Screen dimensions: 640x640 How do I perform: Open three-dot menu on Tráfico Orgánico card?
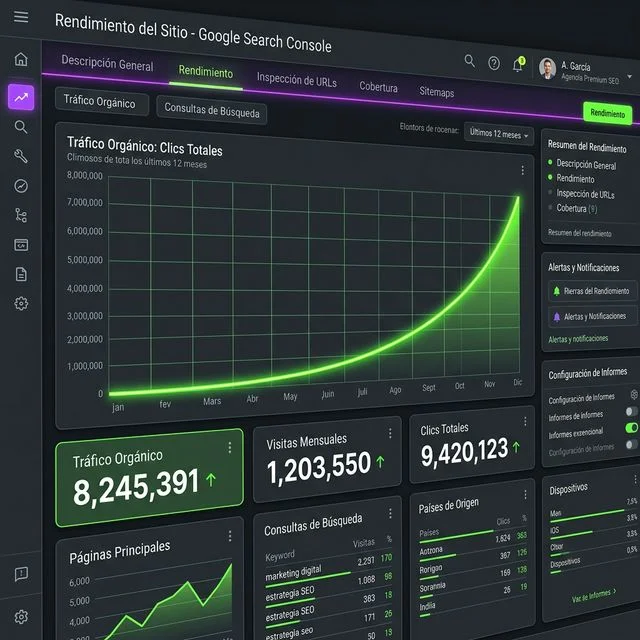click(230, 448)
